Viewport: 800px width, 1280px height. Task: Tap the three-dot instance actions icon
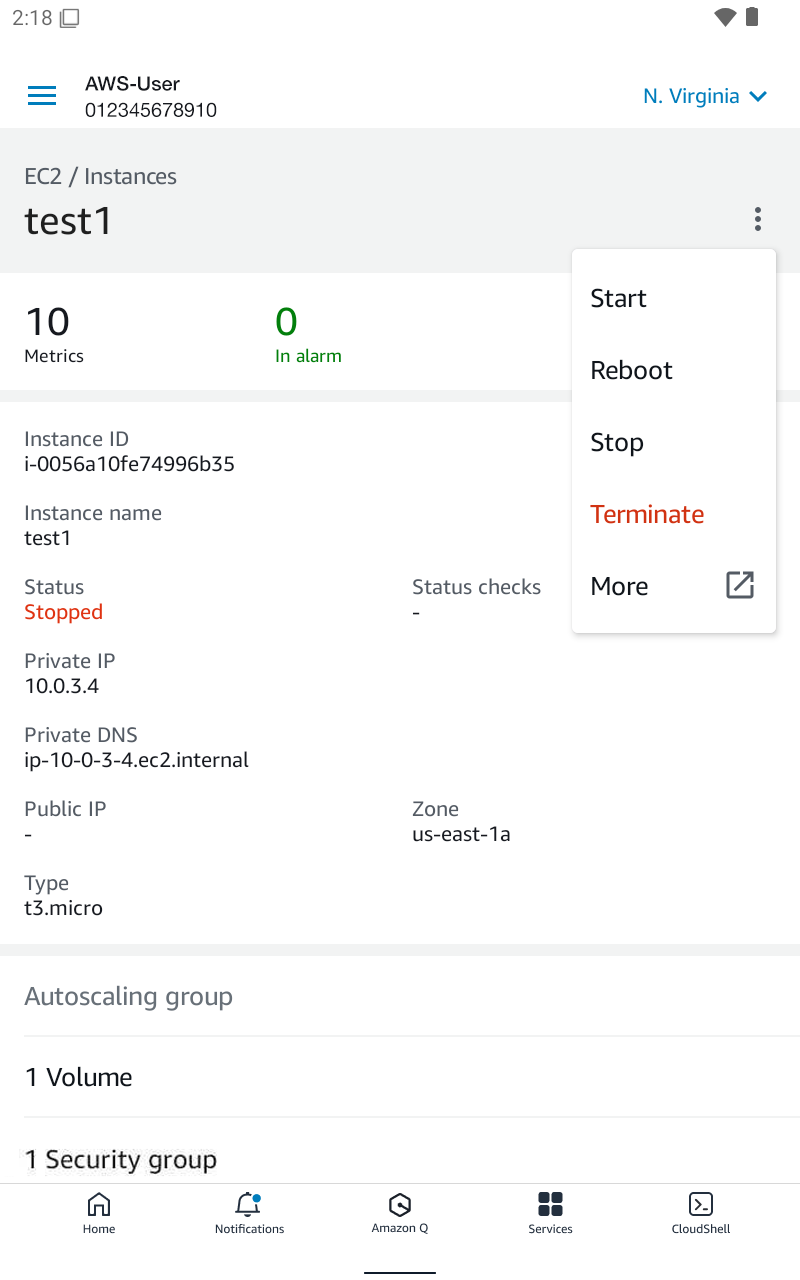758,219
